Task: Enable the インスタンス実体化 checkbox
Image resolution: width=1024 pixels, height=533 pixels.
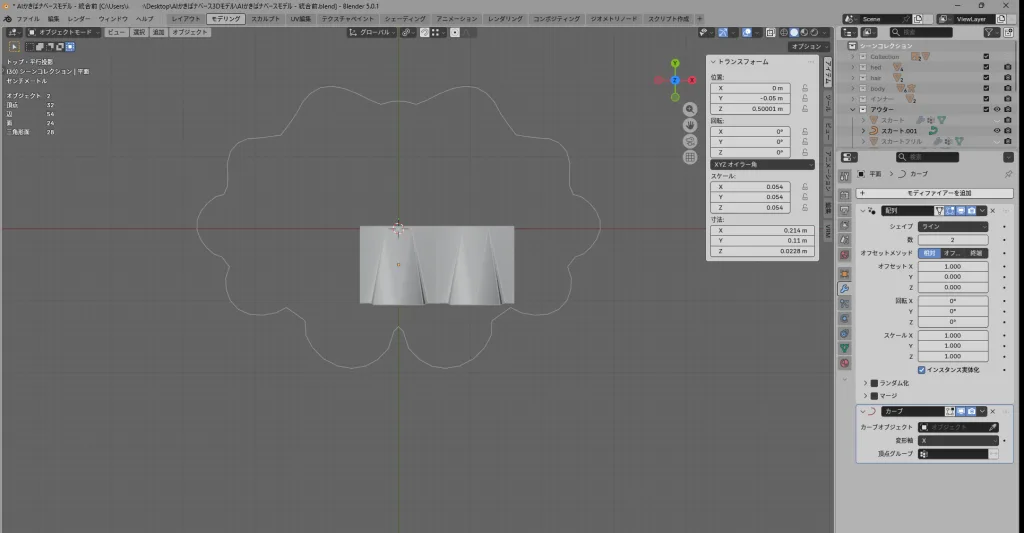Action: pyautogui.click(x=922, y=369)
